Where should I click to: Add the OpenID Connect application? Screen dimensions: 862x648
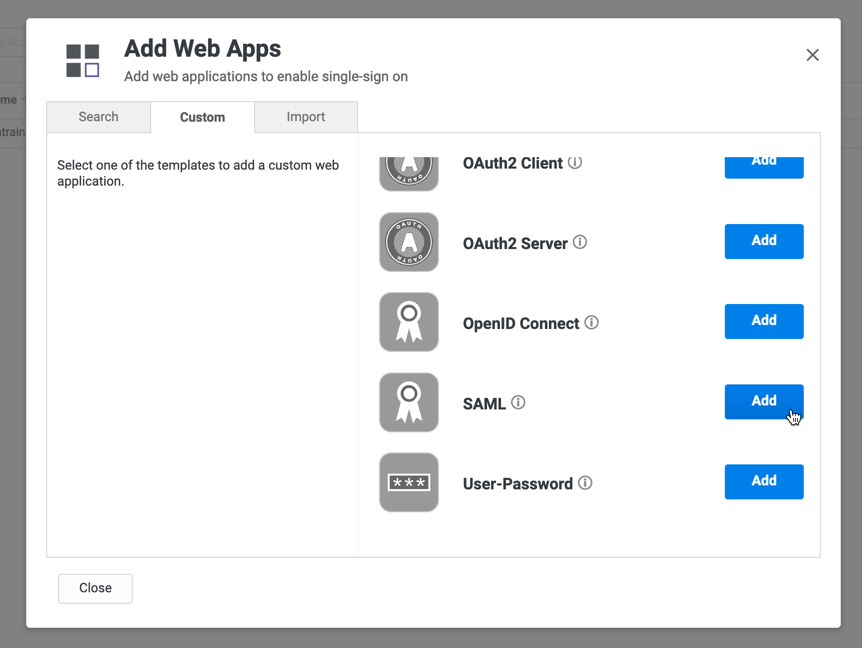click(x=763, y=321)
